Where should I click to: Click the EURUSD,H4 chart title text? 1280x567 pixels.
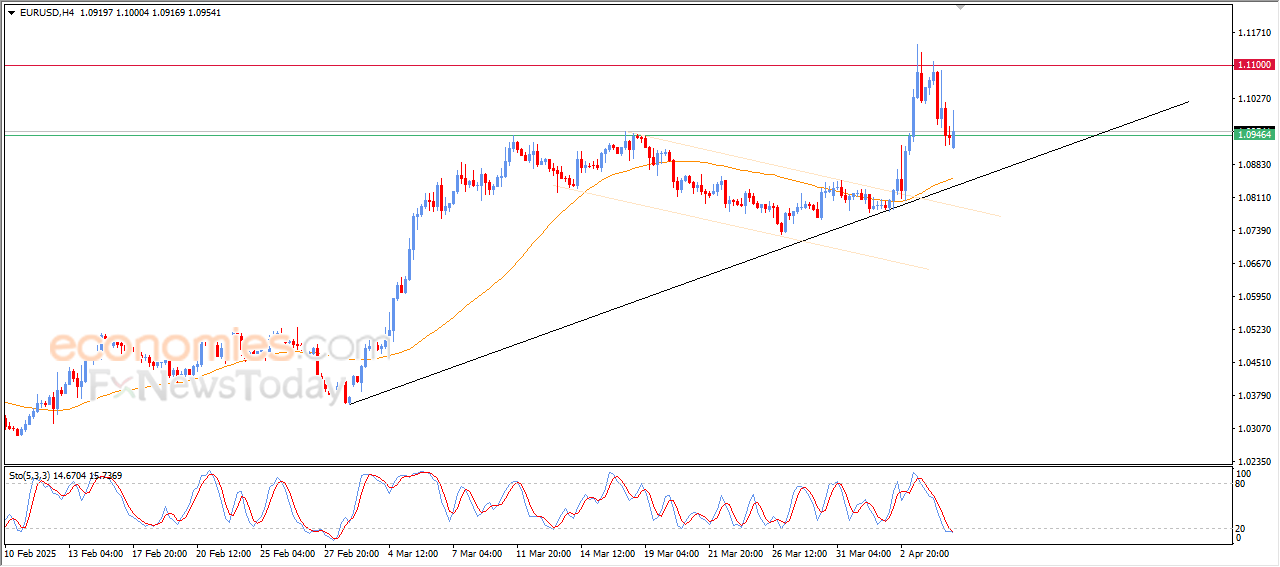click(46, 13)
